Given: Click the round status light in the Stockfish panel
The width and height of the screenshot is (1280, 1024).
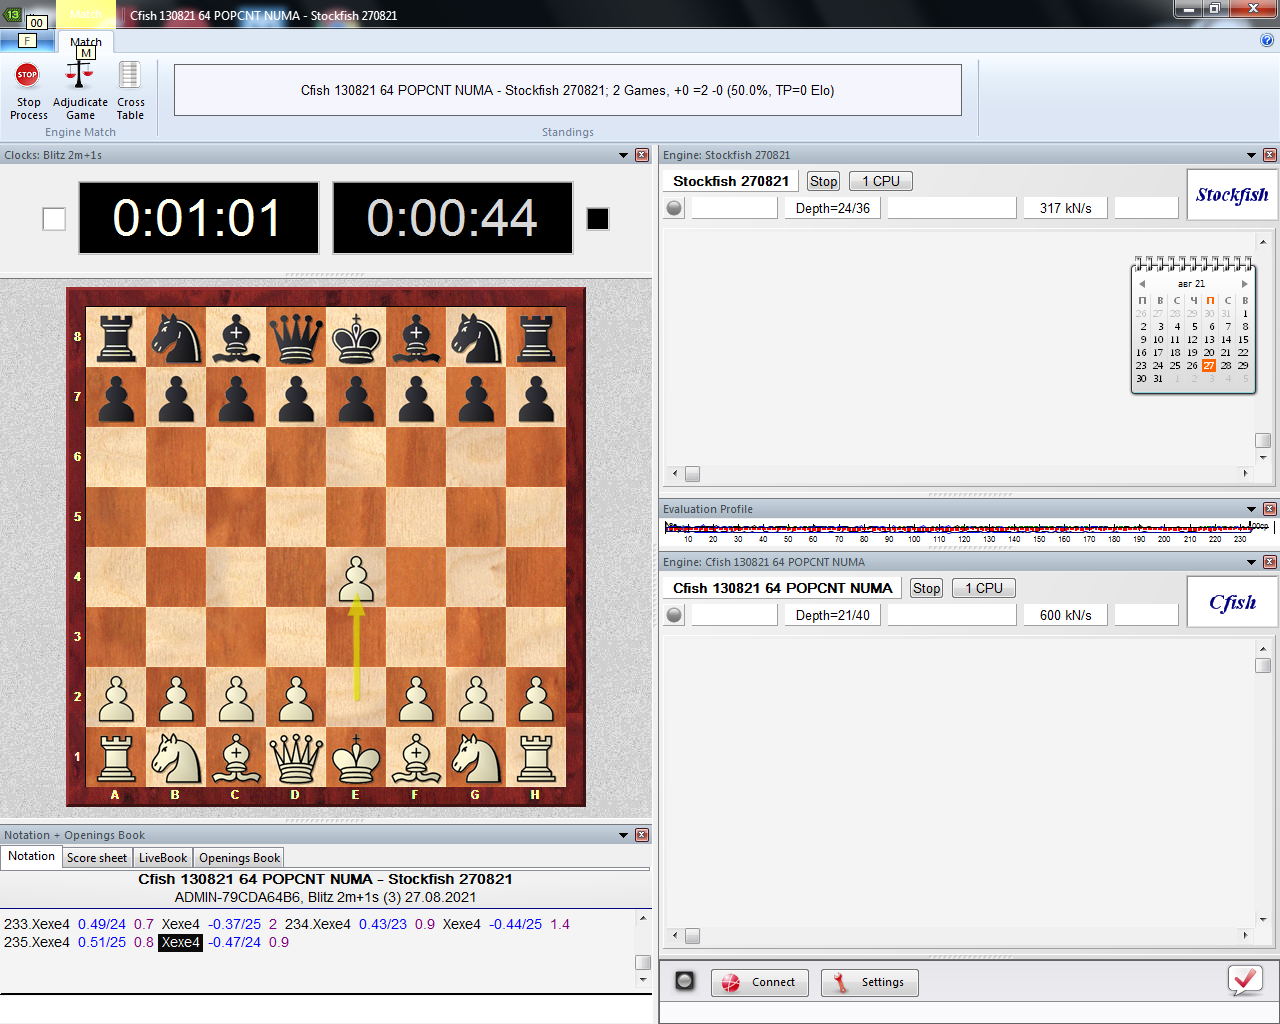Looking at the screenshot, I should [674, 208].
